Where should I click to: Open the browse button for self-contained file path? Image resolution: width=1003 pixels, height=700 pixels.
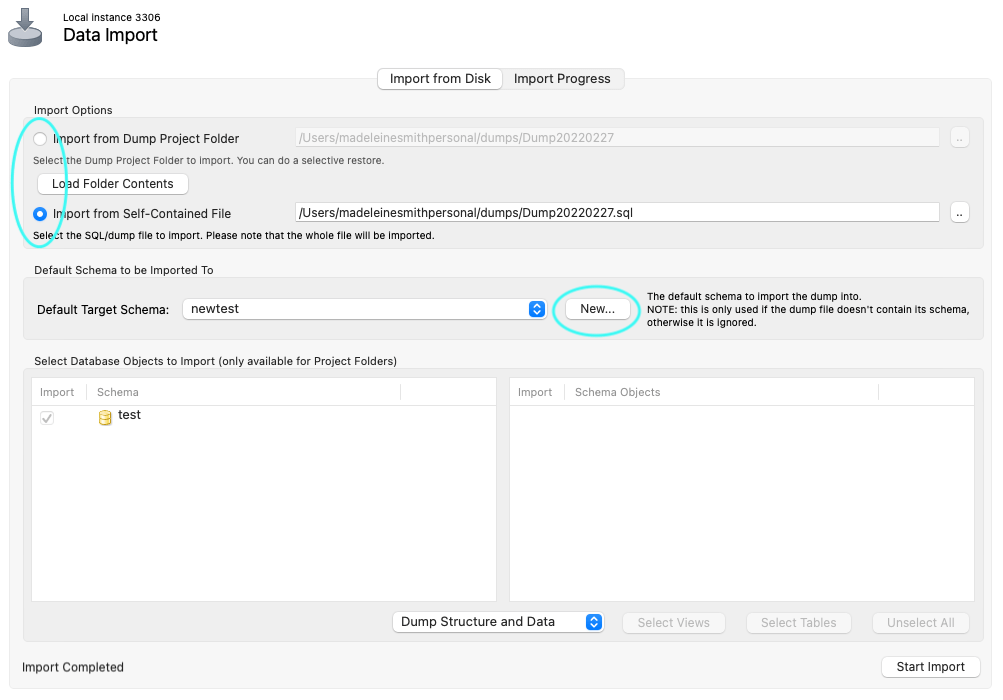pos(958,212)
